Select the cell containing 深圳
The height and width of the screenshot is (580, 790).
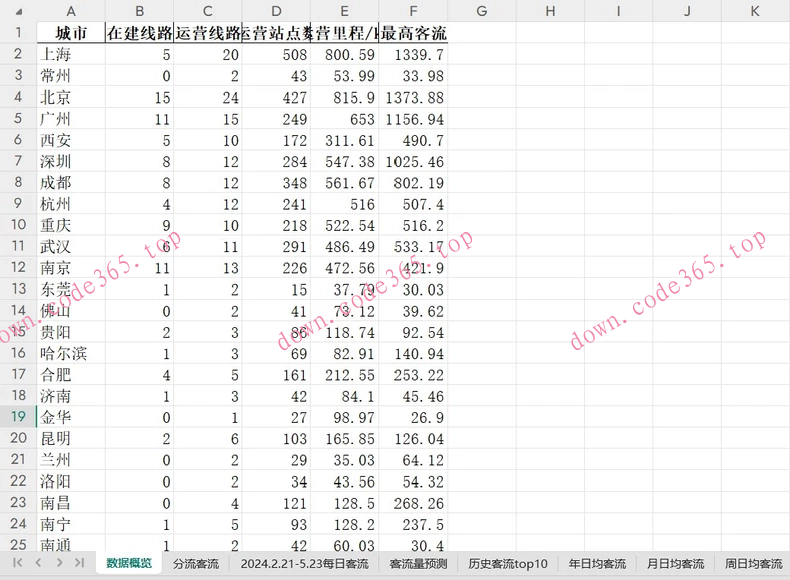71,161
